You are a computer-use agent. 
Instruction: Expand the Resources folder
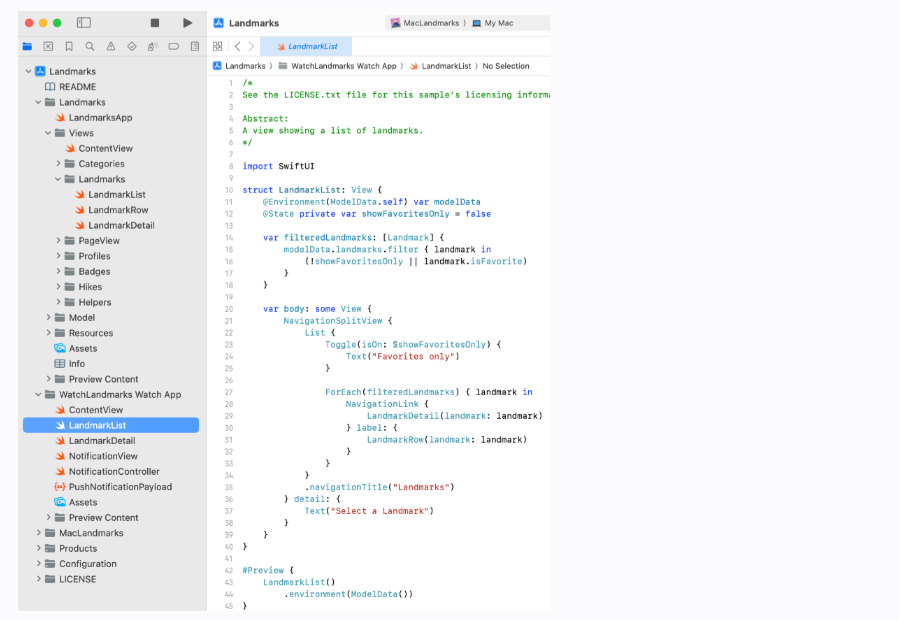tap(48, 333)
